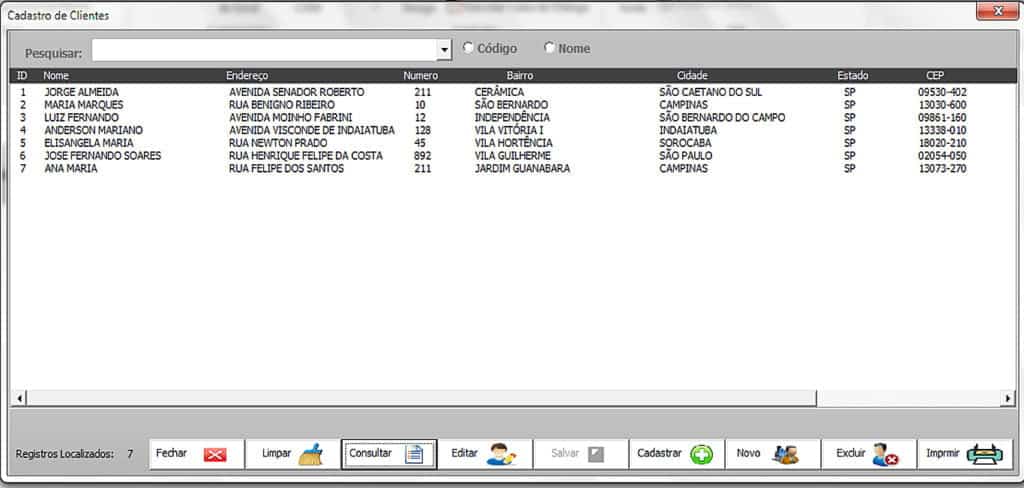
Task: Click the CEP 09530-402 cell
Action: point(942,93)
